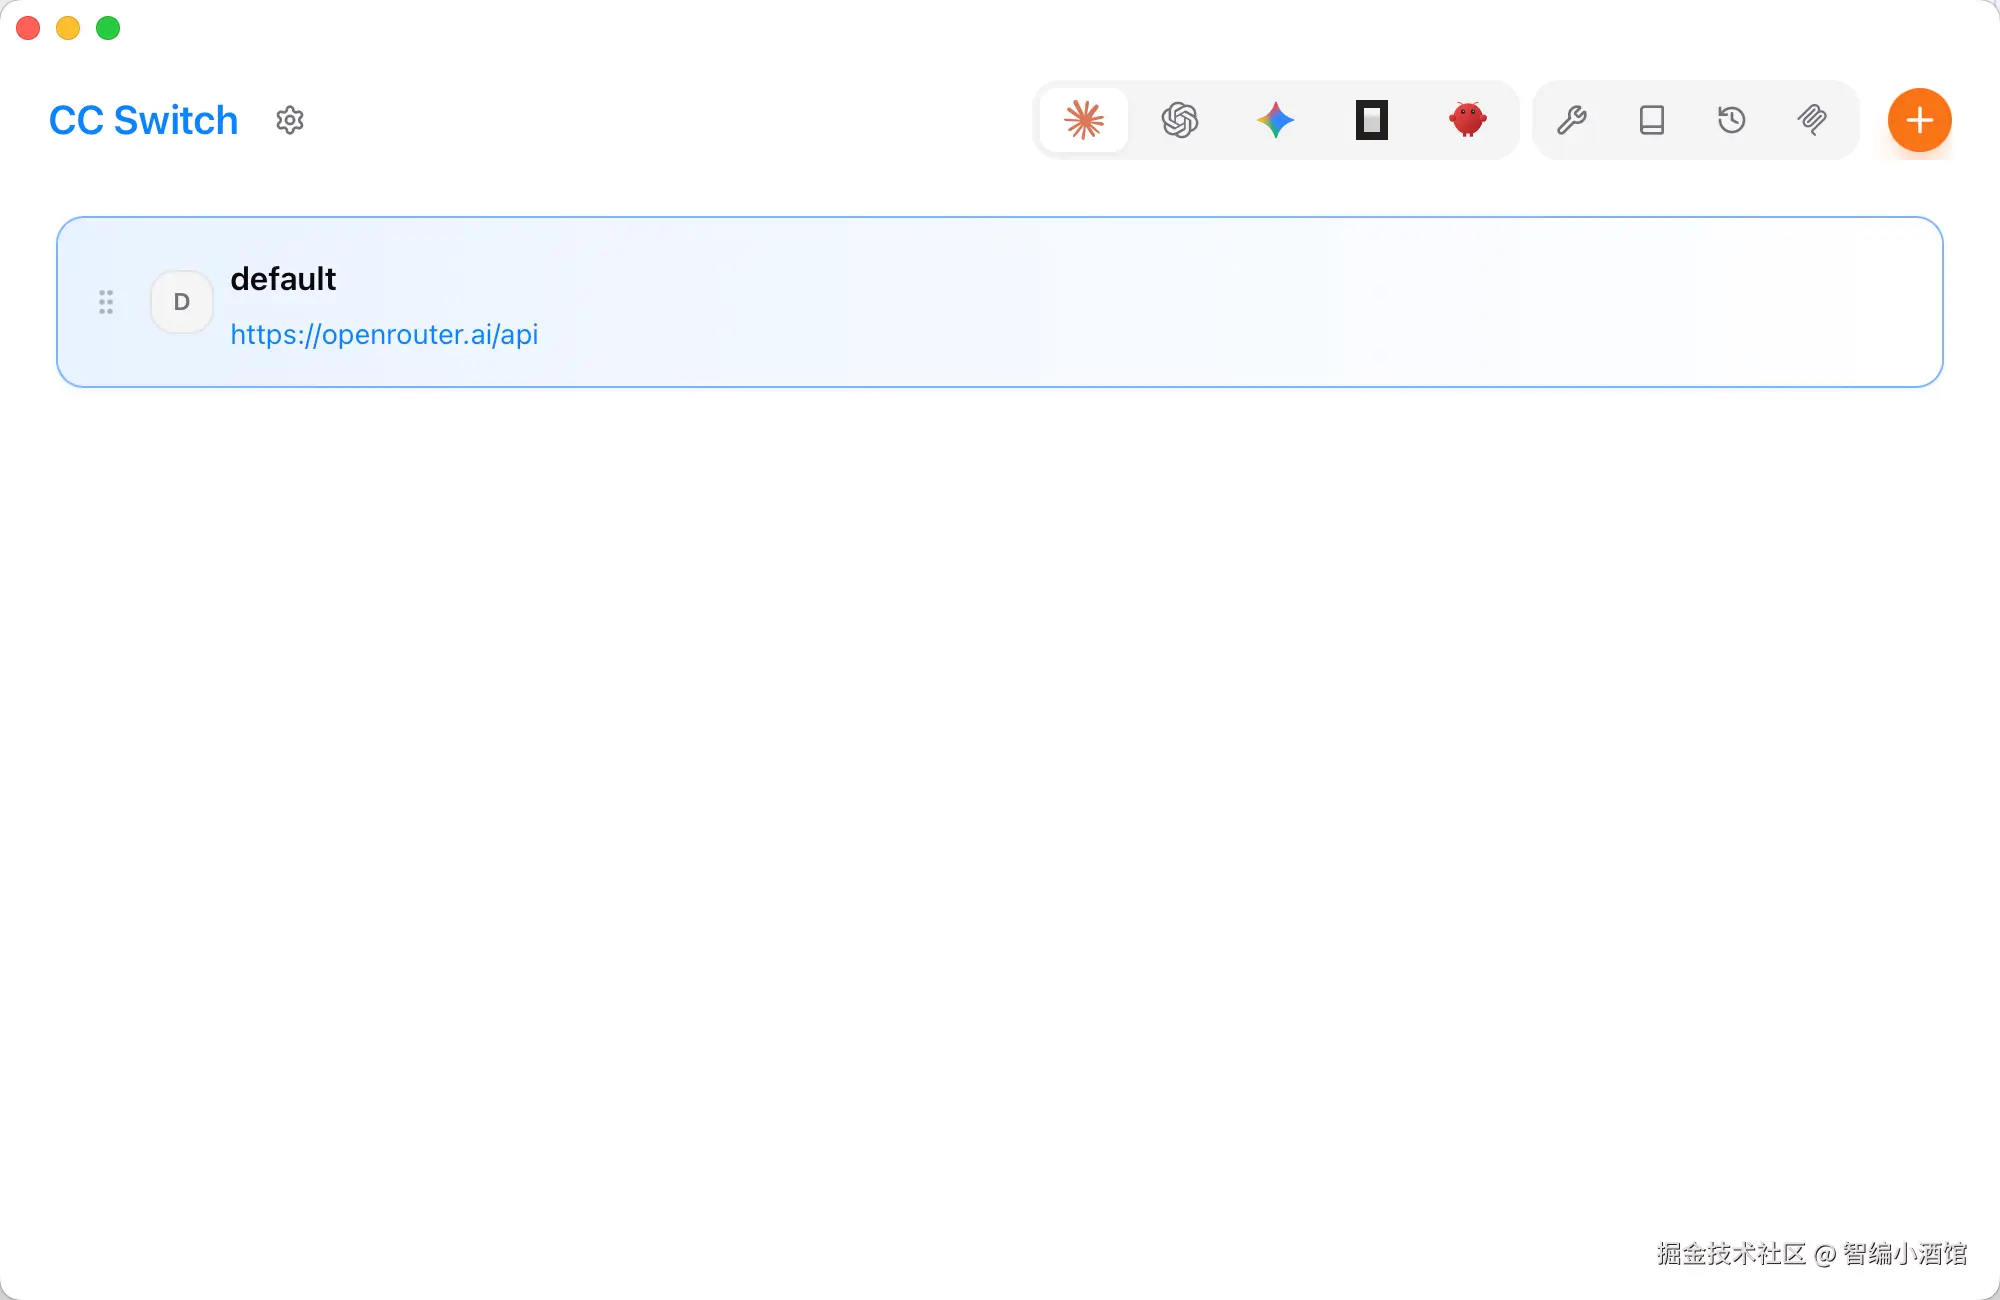Click the paperclip icon
The image size is (2000, 1300).
click(x=1812, y=120)
